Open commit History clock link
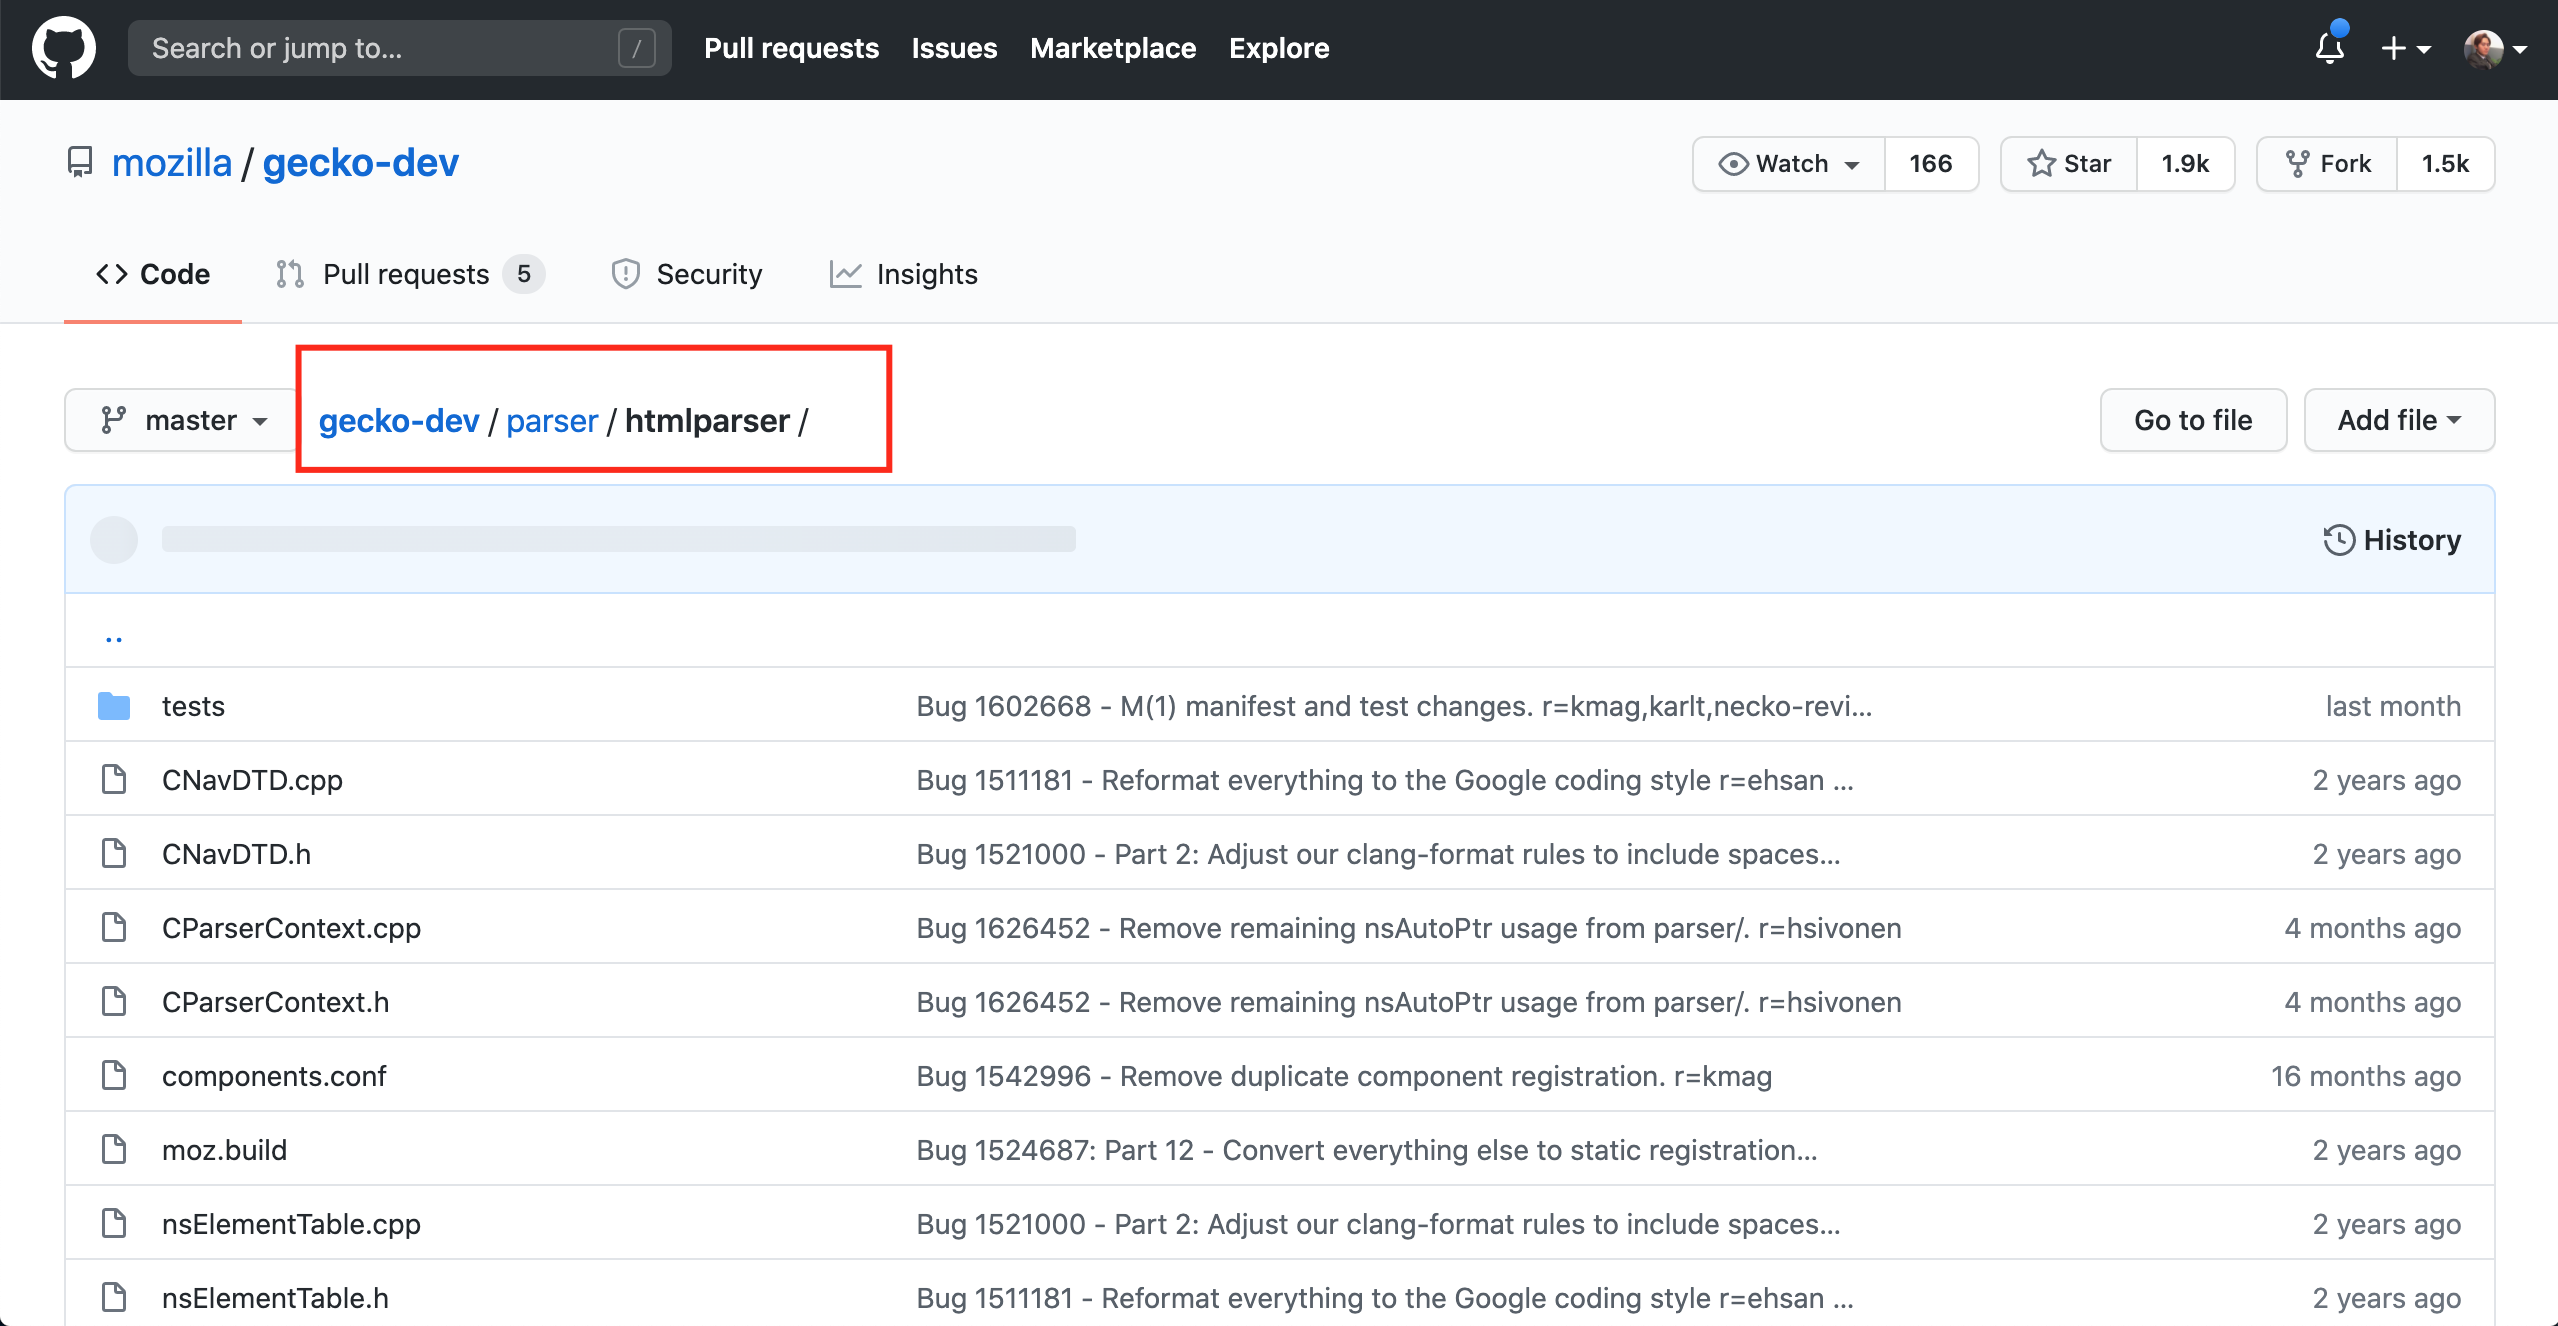This screenshot has height=1326, width=2558. [x=2391, y=540]
